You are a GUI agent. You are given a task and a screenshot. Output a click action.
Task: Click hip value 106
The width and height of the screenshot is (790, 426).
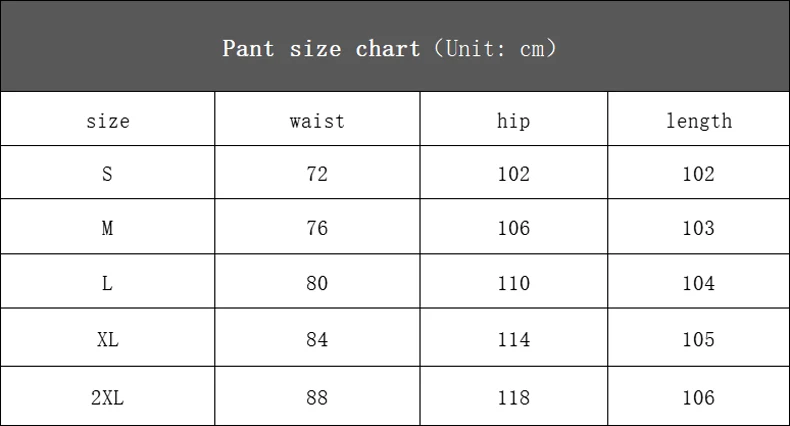click(513, 228)
